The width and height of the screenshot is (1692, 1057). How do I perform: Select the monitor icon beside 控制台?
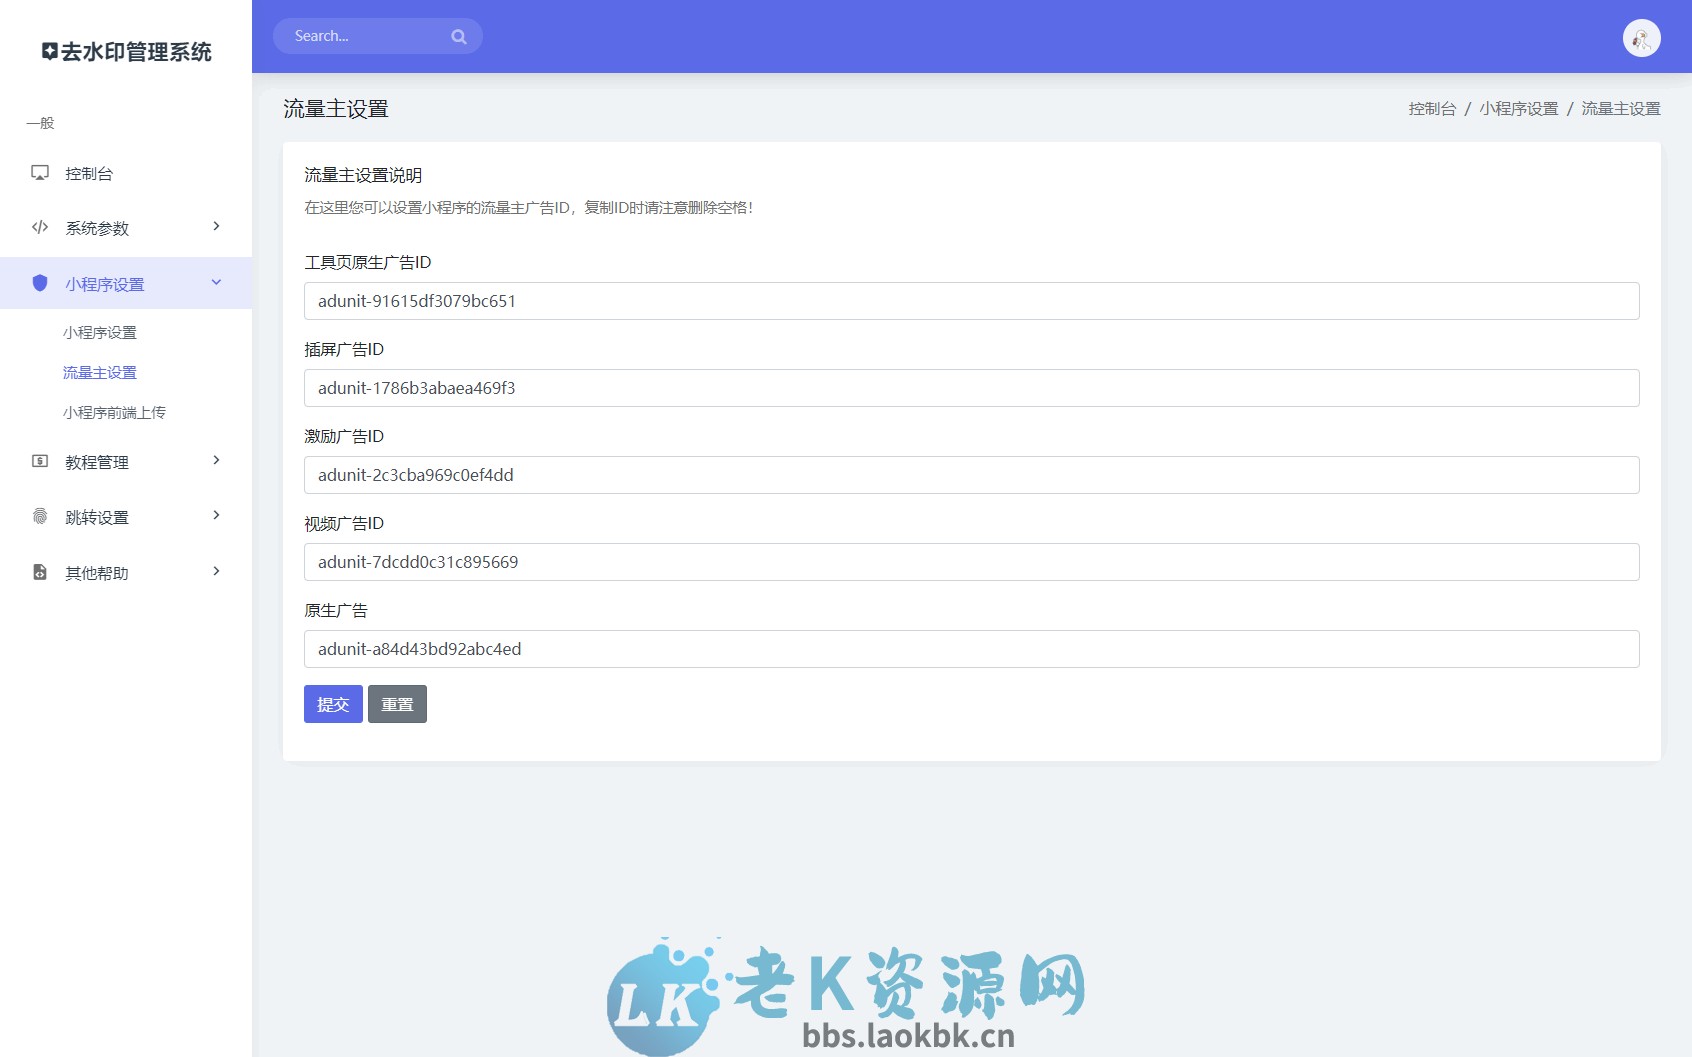pyautogui.click(x=39, y=173)
